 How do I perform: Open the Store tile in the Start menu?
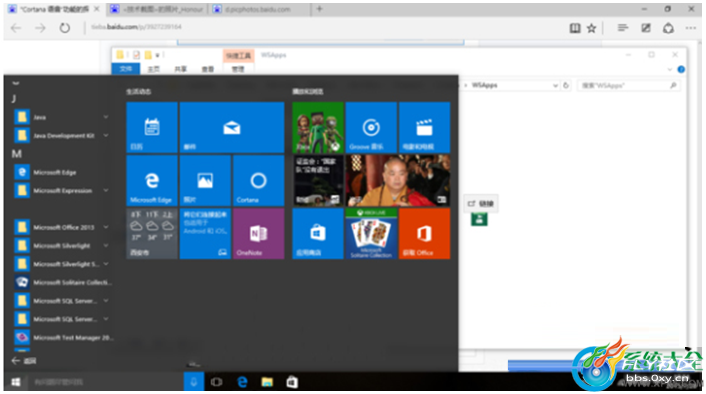tap(318, 234)
